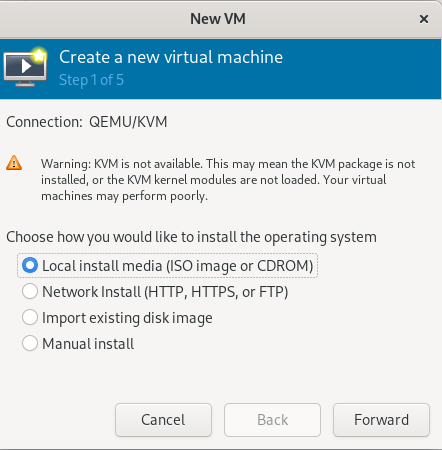
Task: Click the greyed-out Back button
Action: 272,420
